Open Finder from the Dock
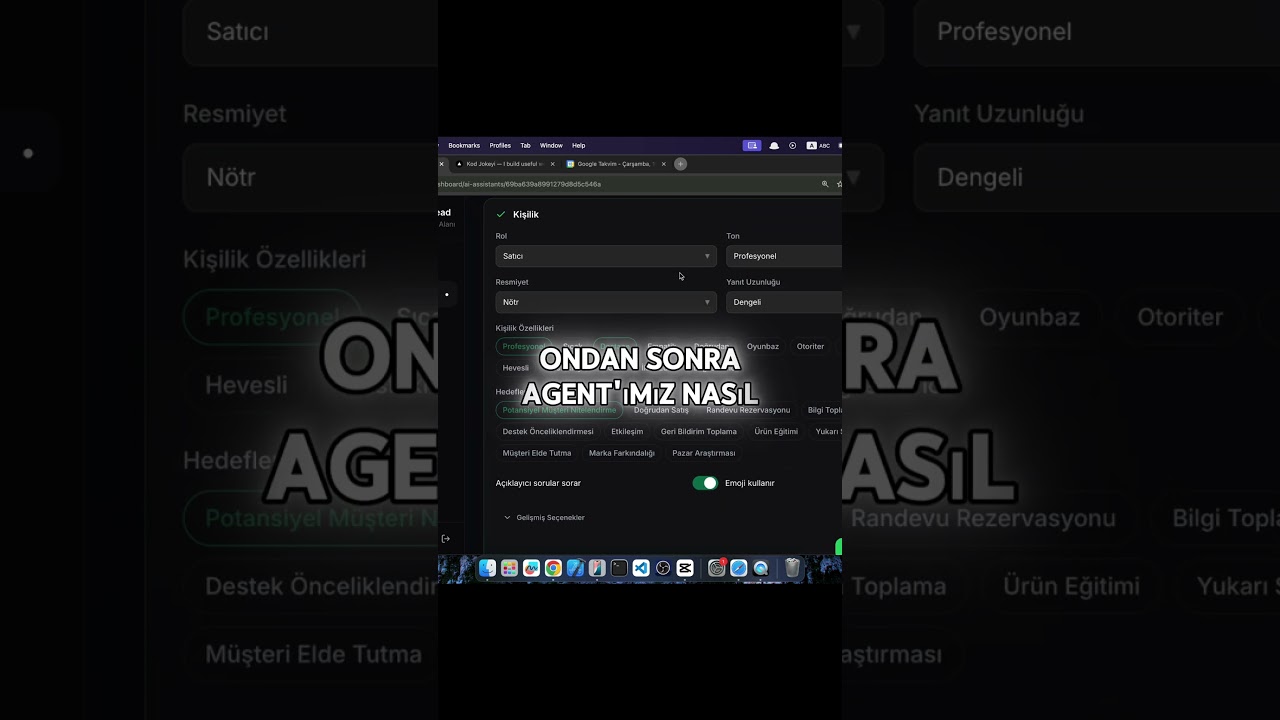This screenshot has width=1280, height=720. 487,568
